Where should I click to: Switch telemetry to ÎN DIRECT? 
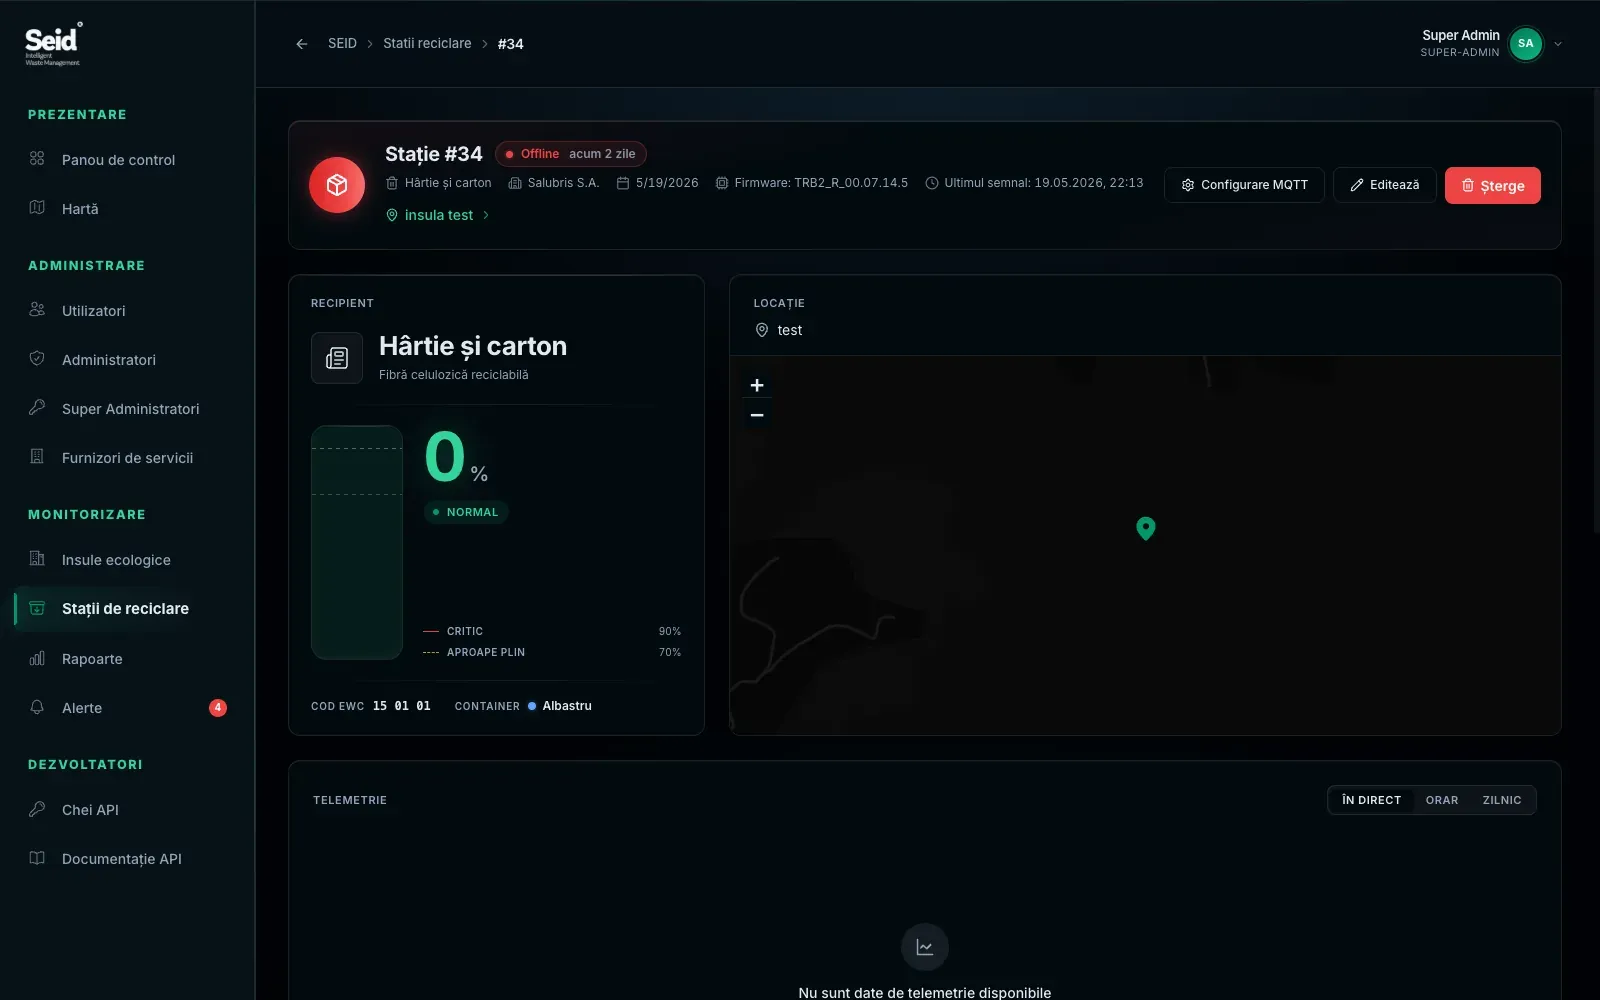tap(1371, 800)
